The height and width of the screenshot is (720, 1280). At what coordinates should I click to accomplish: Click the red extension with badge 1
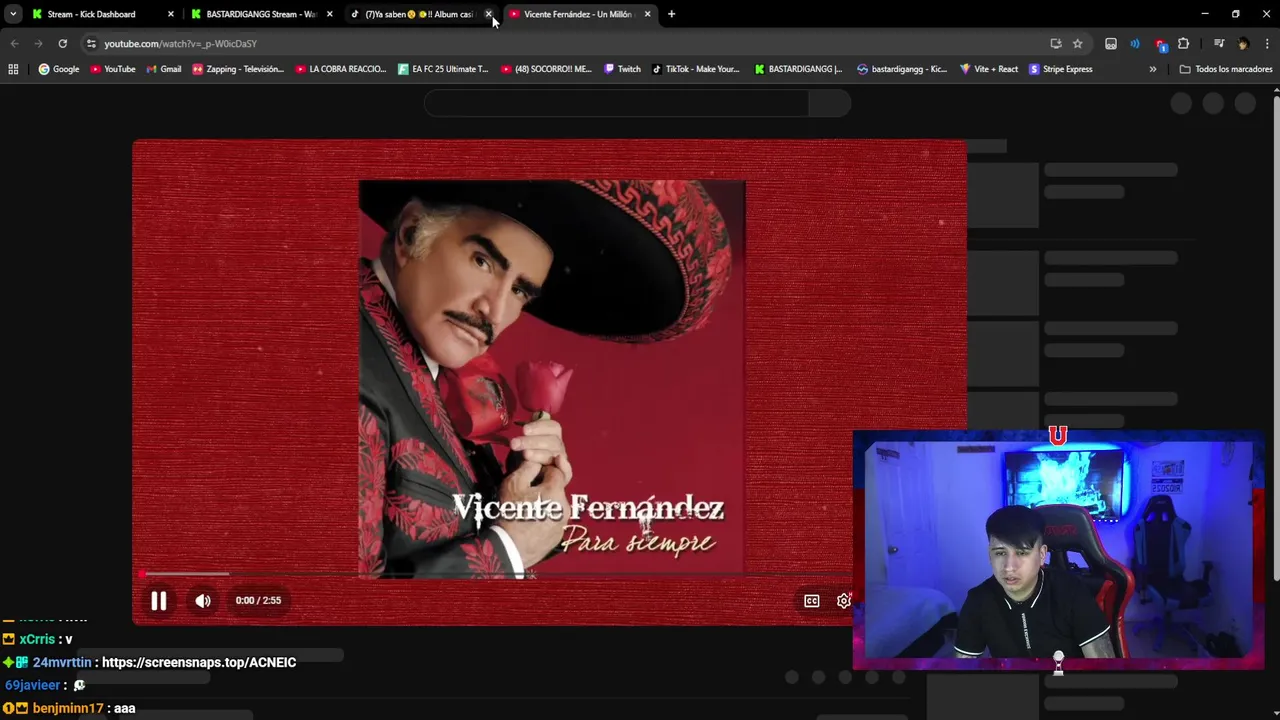tap(1160, 44)
